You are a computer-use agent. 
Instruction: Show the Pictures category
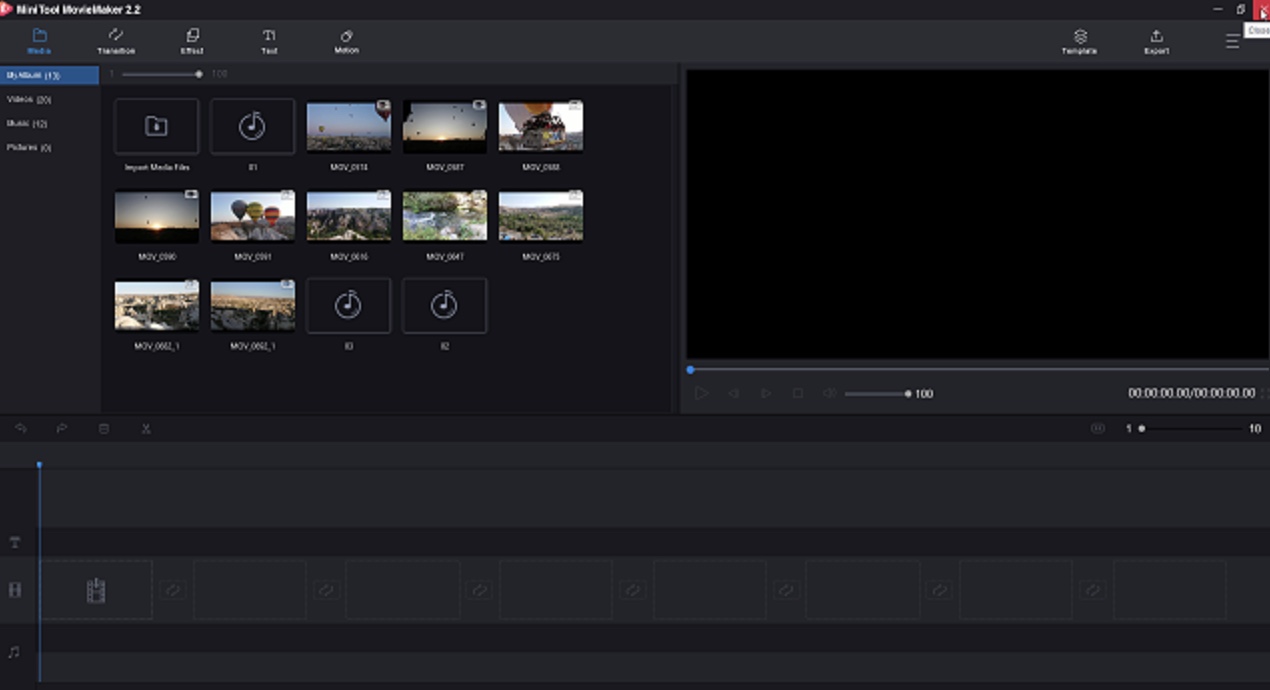click(x=50, y=147)
